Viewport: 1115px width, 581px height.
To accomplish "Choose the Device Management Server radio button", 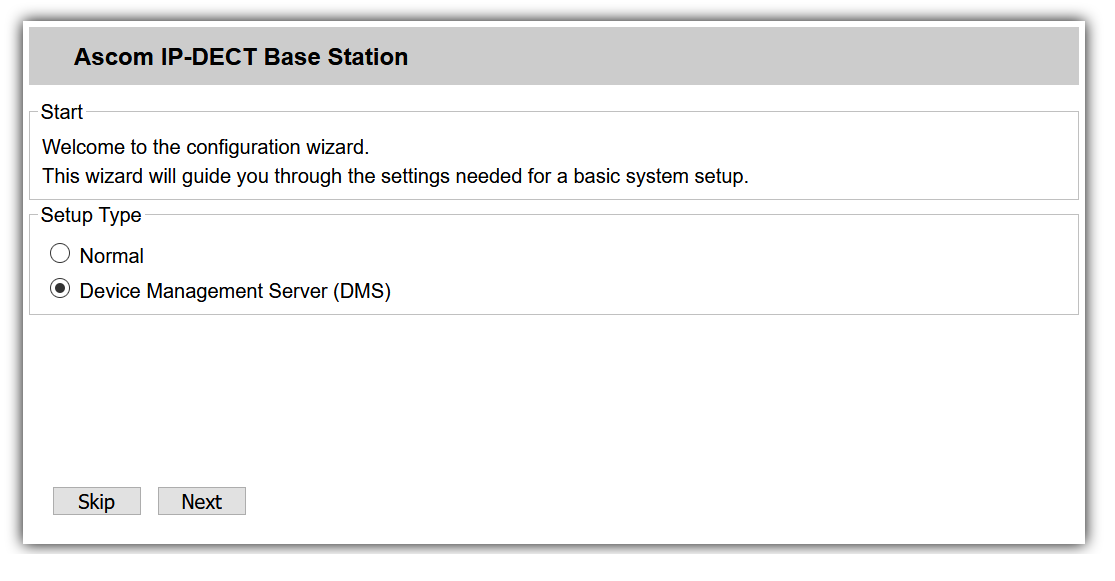I will pos(60,290).
